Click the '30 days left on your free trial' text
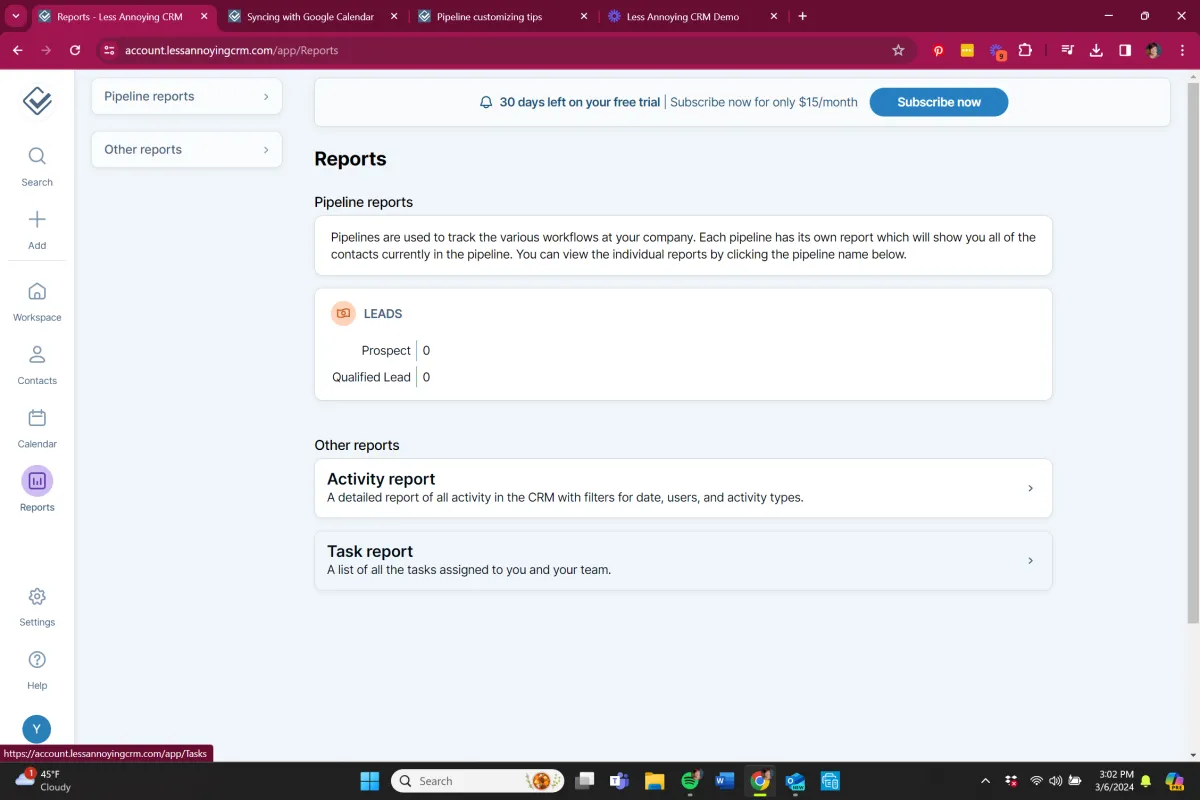1200x800 pixels. (580, 102)
